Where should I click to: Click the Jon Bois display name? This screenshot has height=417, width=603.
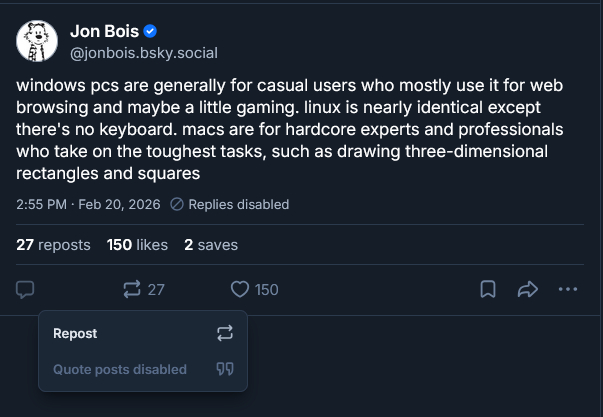coord(103,31)
